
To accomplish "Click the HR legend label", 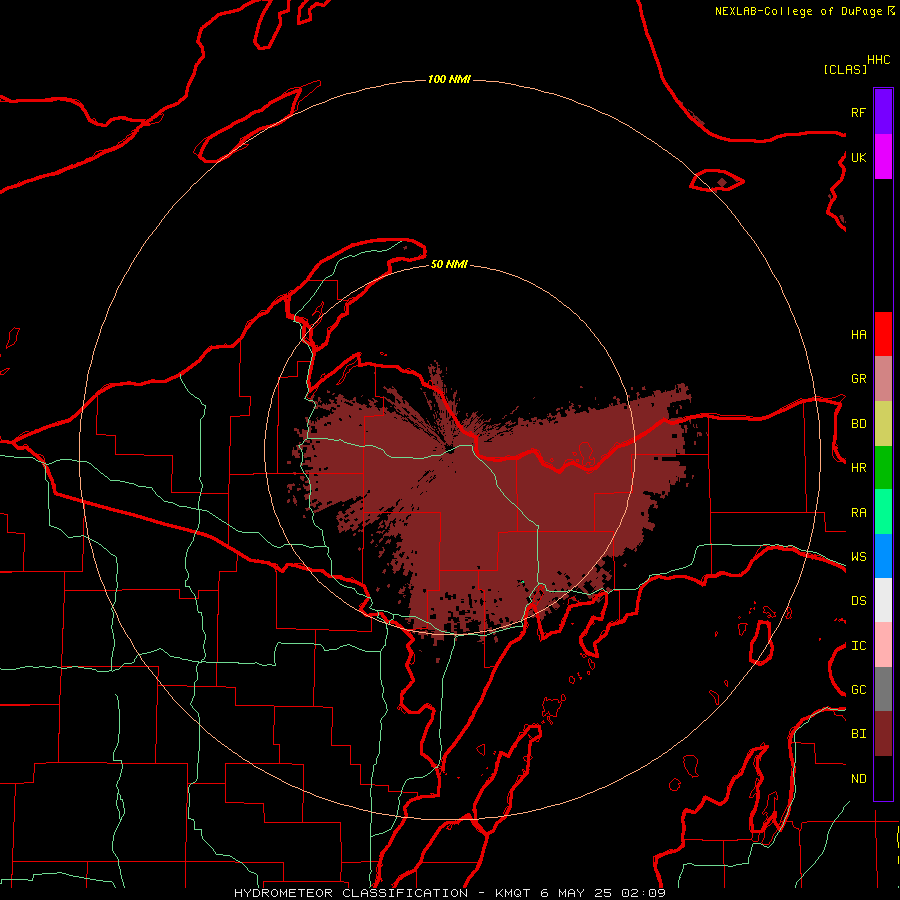I will (x=858, y=468).
